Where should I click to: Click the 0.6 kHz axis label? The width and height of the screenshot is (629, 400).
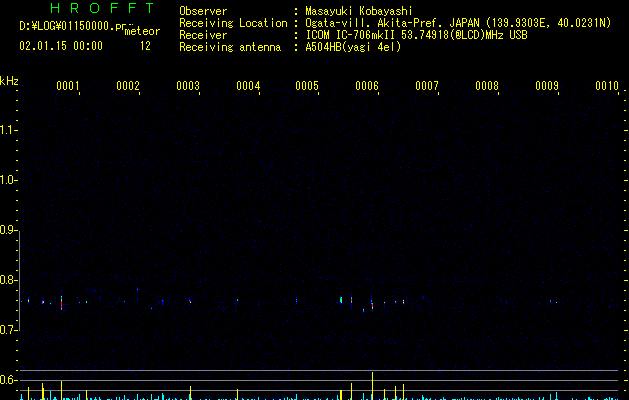7,380
